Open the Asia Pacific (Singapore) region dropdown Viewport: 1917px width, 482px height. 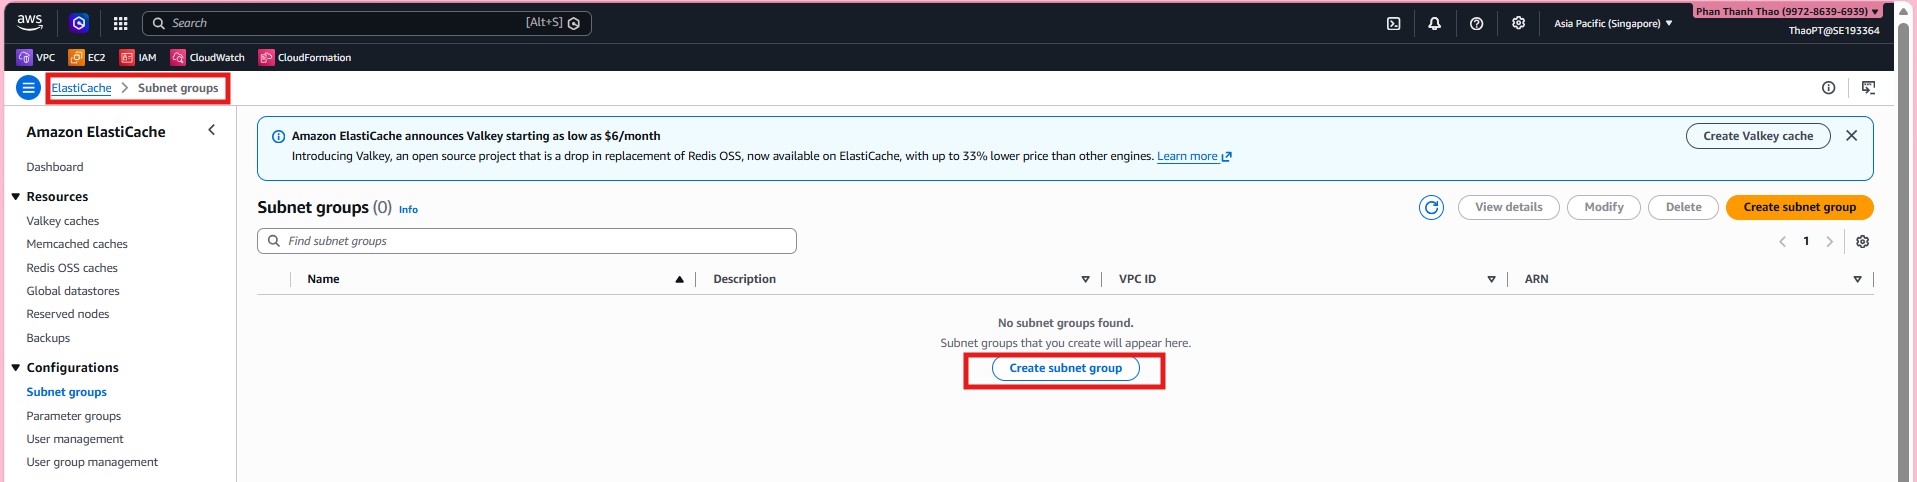tap(1612, 23)
